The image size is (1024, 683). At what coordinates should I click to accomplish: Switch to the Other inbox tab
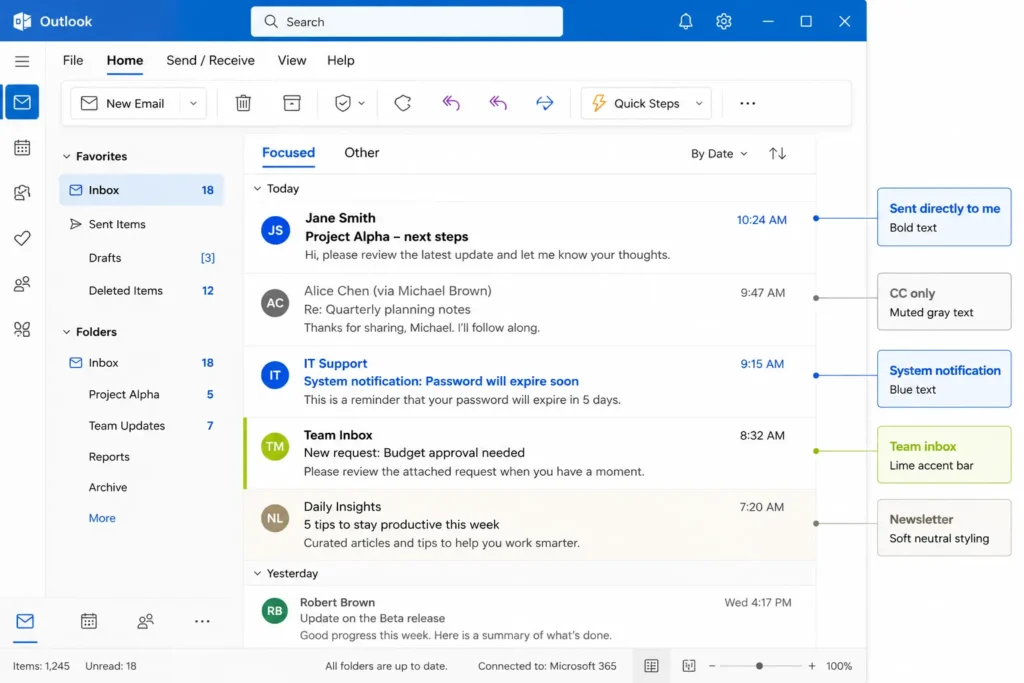(361, 153)
